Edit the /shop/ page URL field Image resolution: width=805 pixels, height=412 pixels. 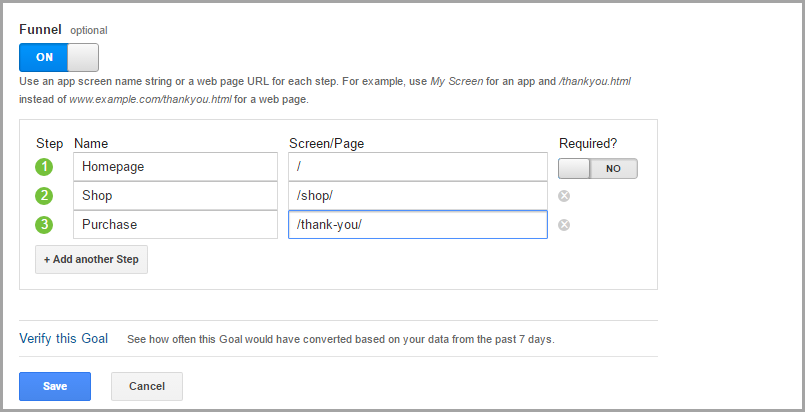[417, 196]
